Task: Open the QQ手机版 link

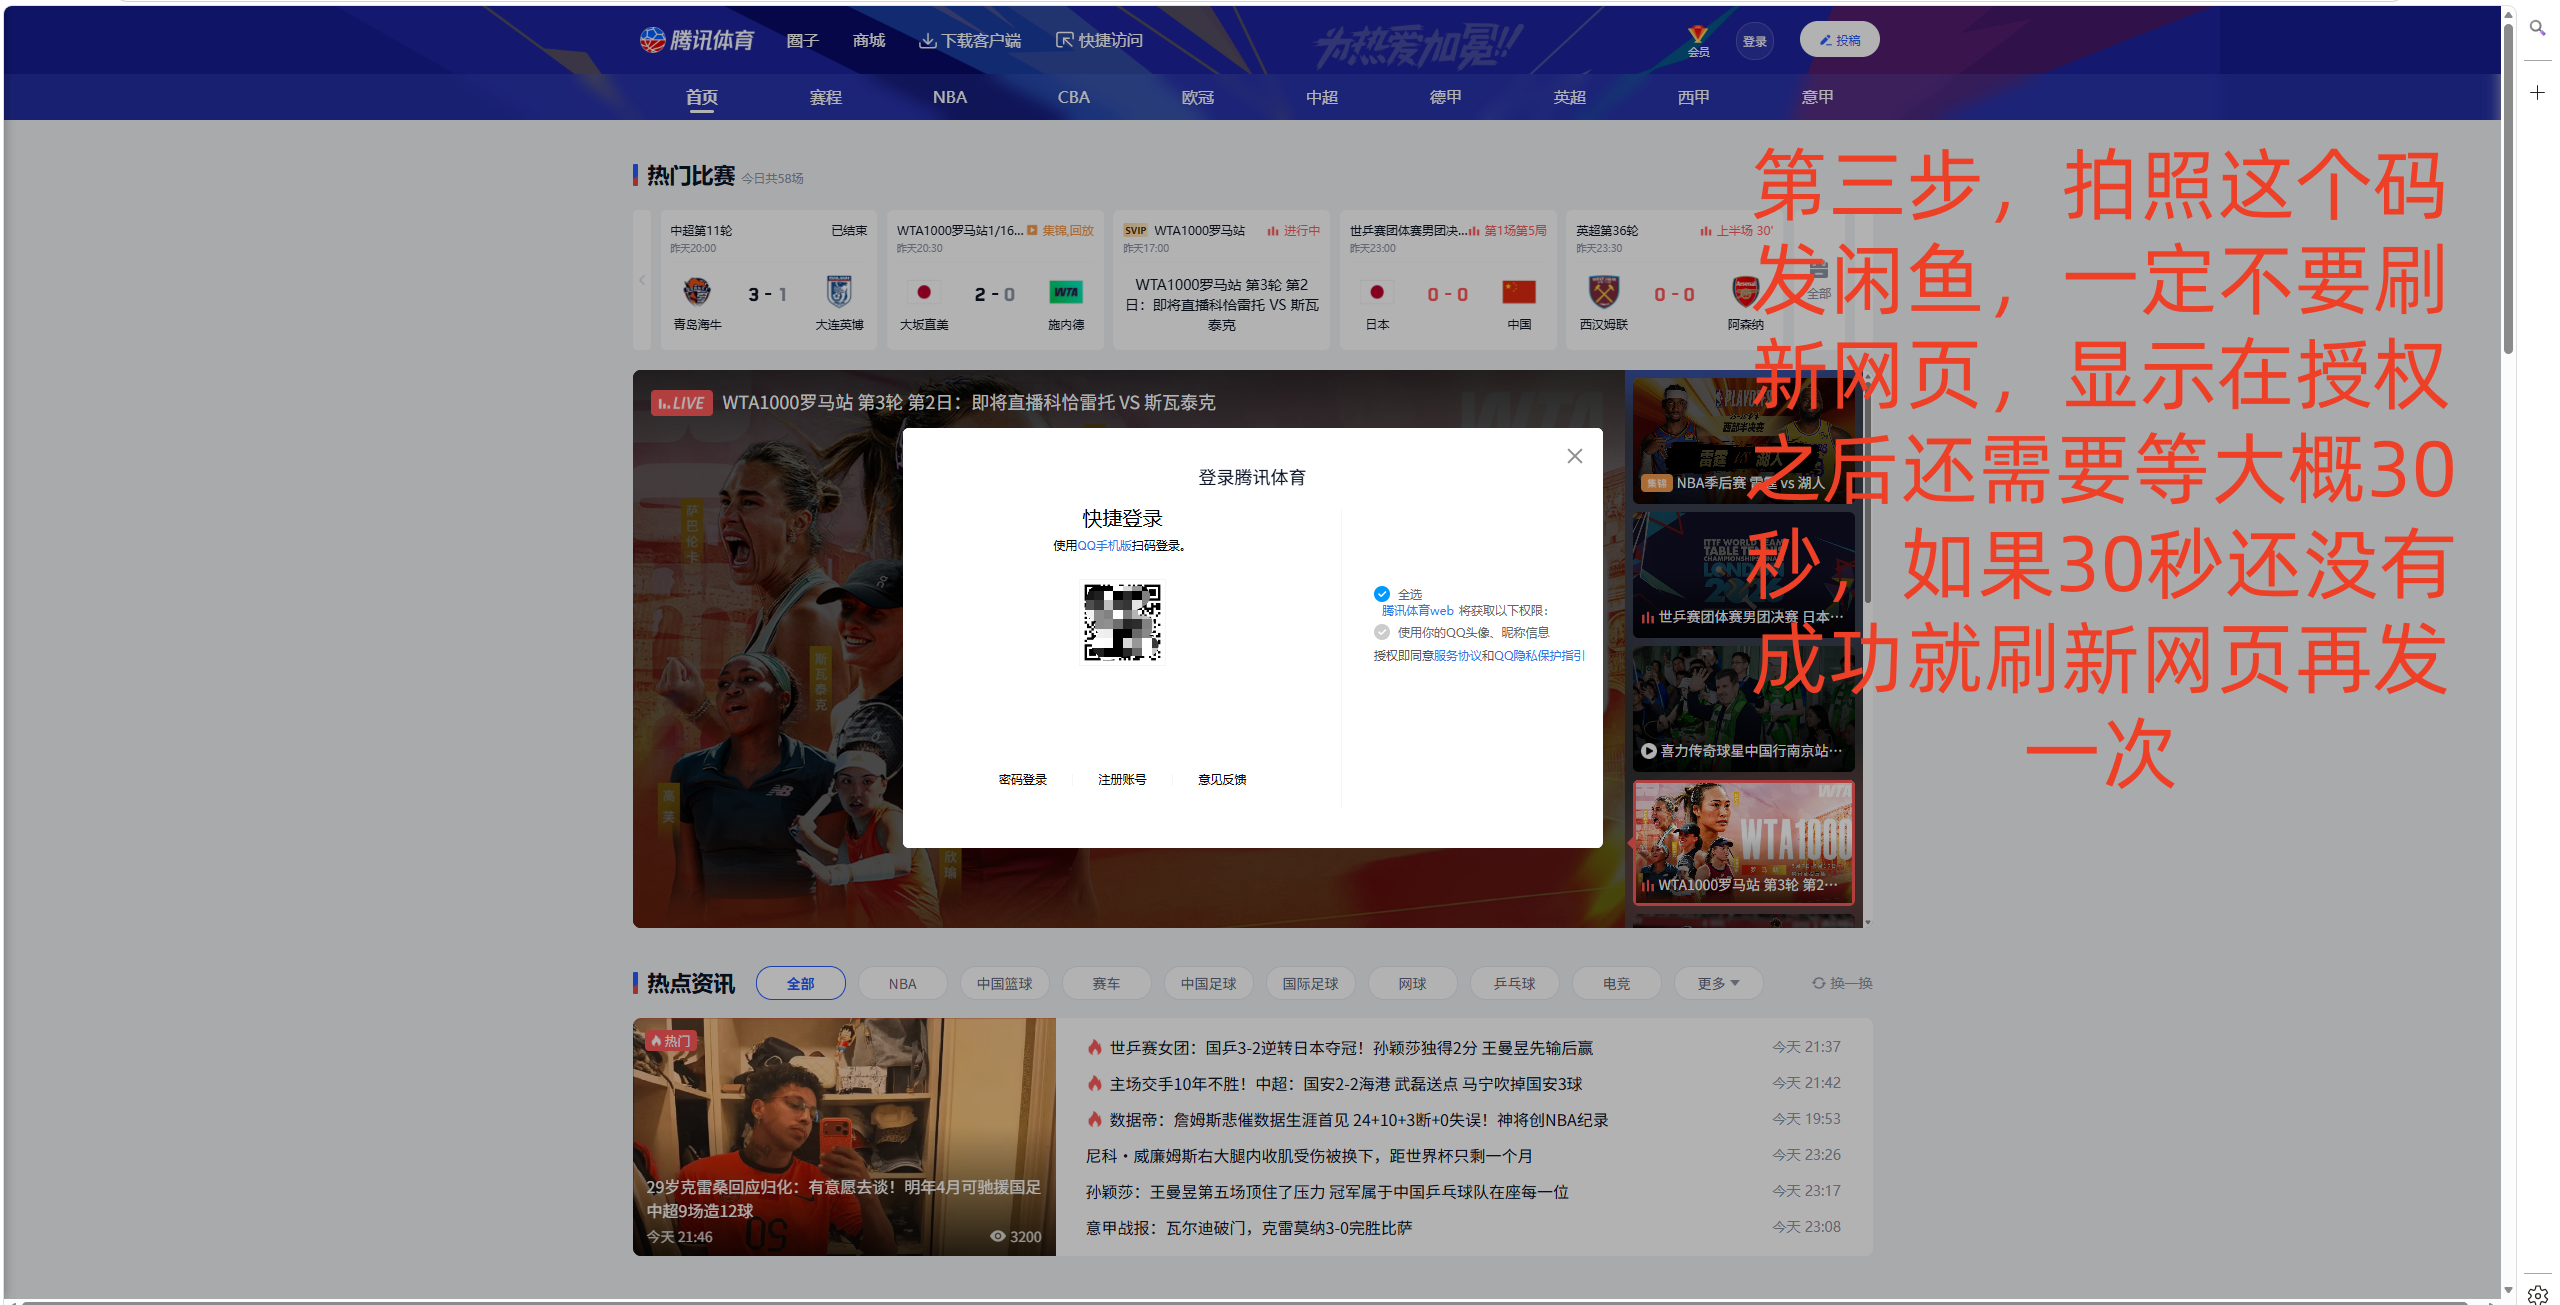Action: 1104,546
